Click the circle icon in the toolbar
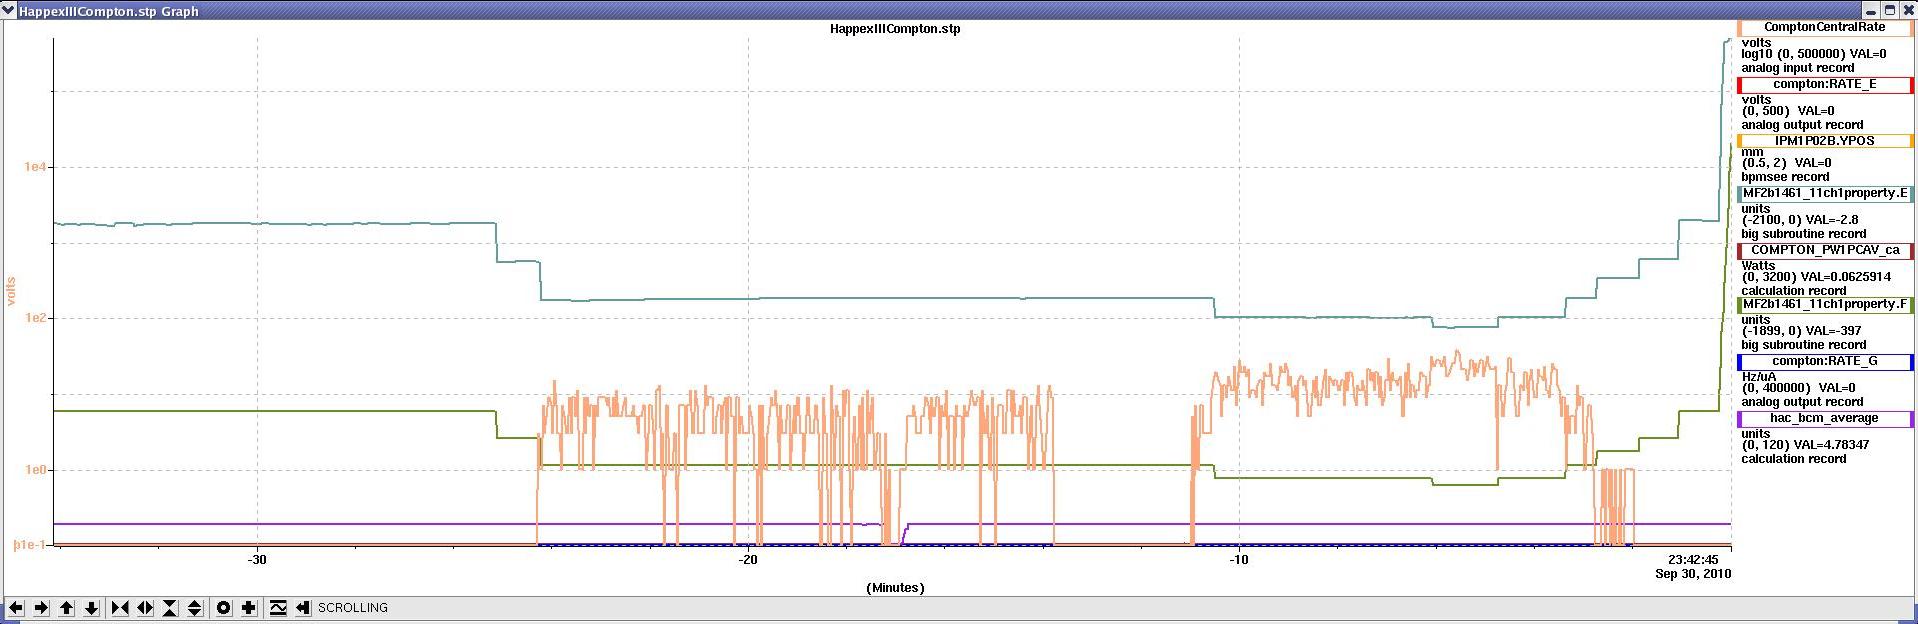 (224, 608)
